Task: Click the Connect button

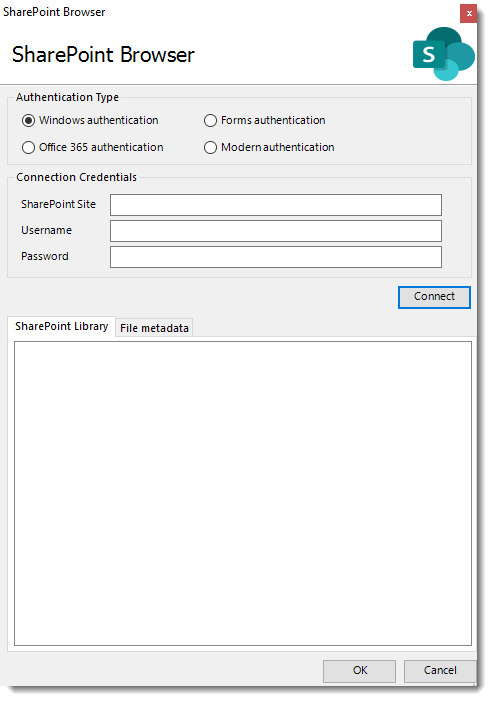Action: pyautogui.click(x=434, y=297)
